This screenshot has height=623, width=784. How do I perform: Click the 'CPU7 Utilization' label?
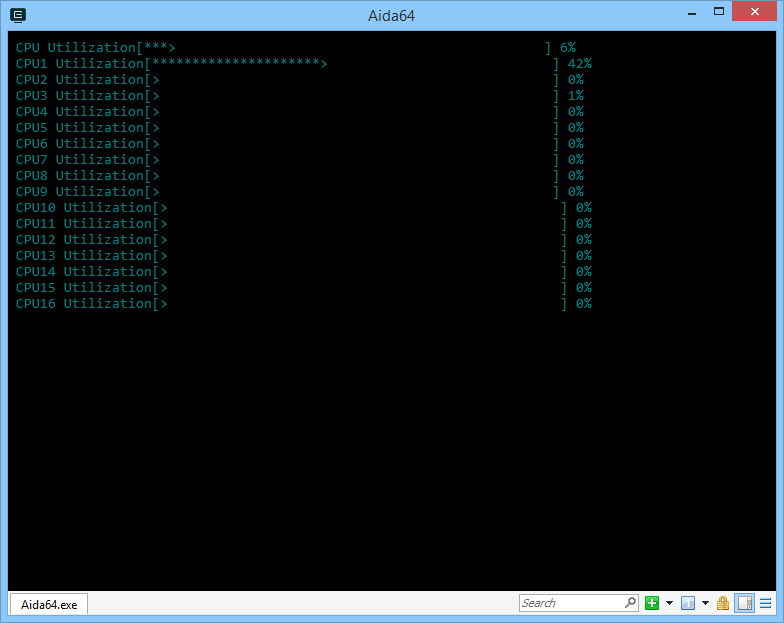(x=80, y=160)
